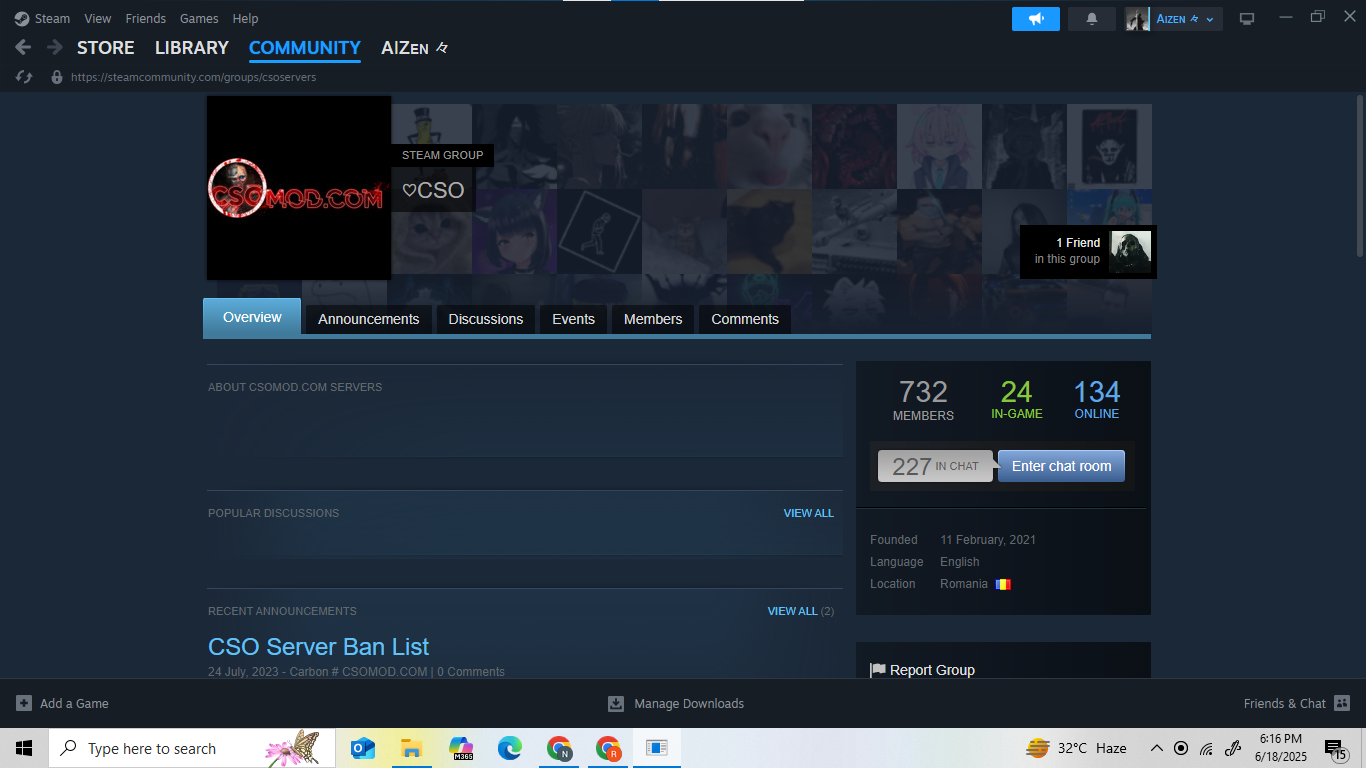1366x768 pixels.
Task: Open the Games menu
Action: [199, 19]
